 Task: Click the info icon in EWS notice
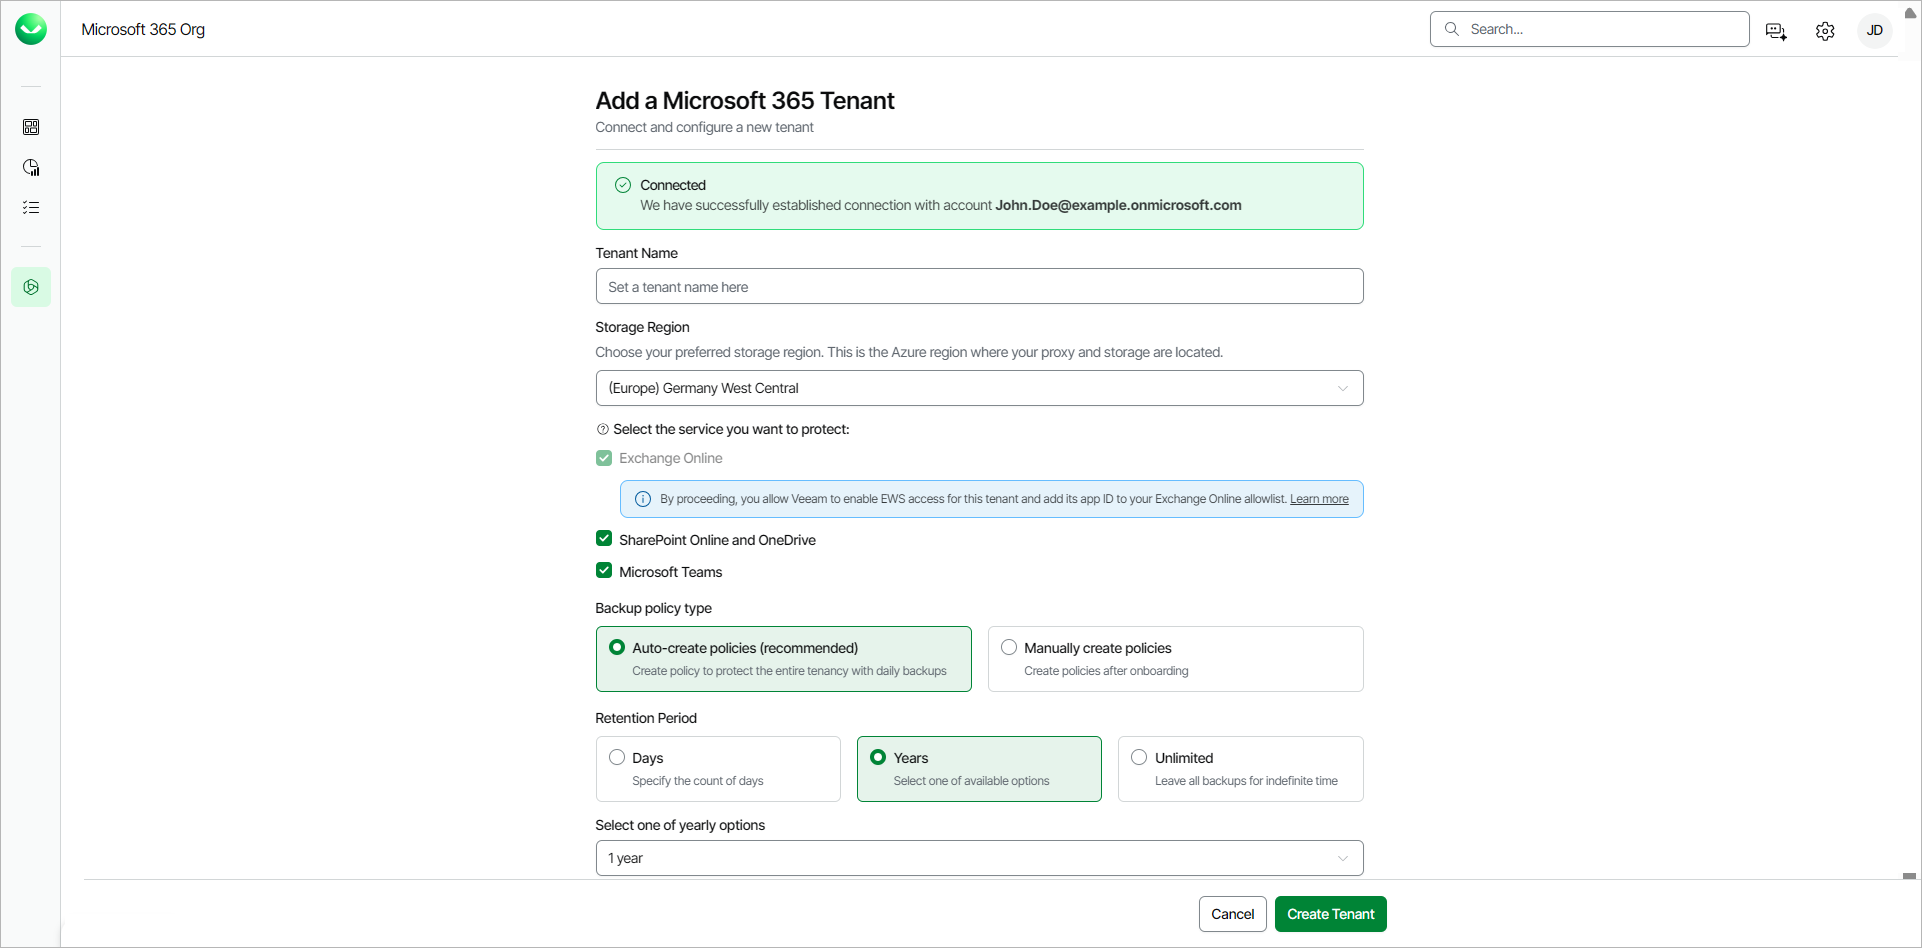click(x=643, y=499)
